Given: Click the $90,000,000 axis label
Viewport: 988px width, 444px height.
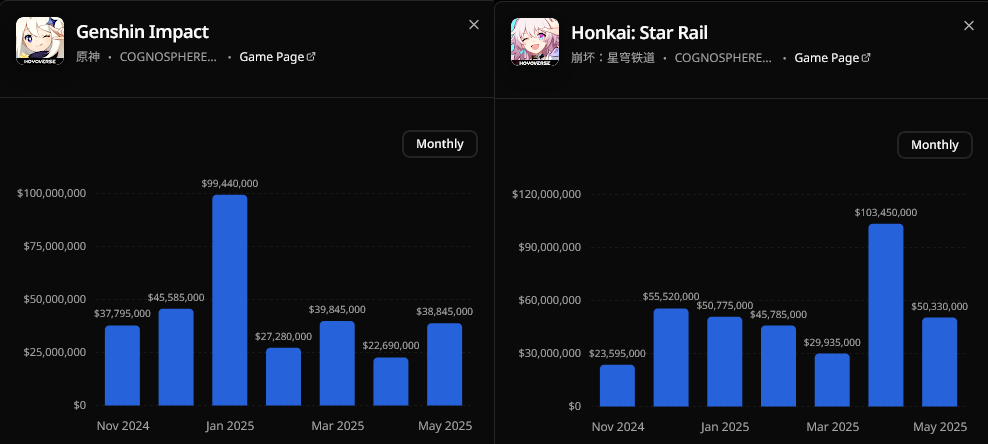Looking at the screenshot, I should click(x=550, y=248).
